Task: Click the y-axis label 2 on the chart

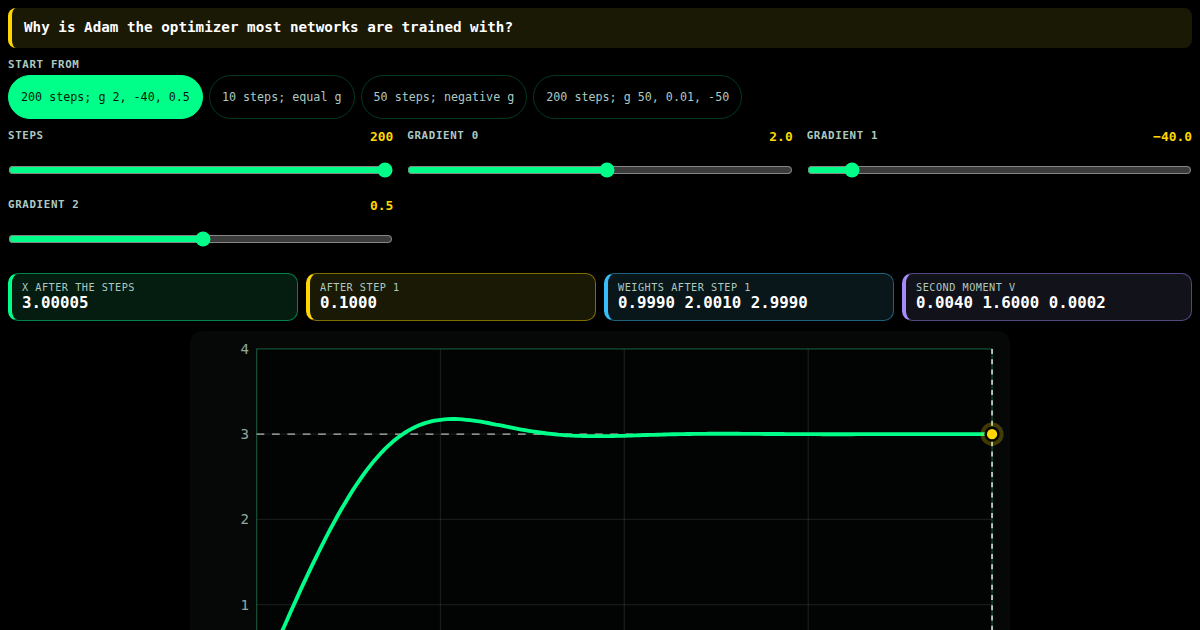Action: pyautogui.click(x=244, y=519)
